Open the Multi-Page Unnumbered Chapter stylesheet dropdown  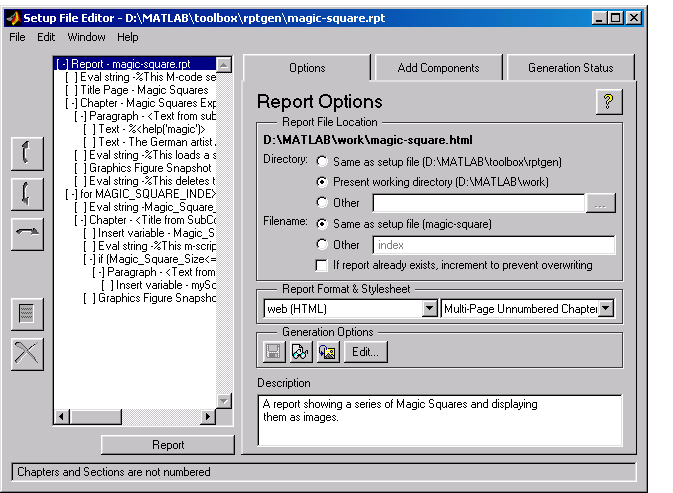click(606, 309)
